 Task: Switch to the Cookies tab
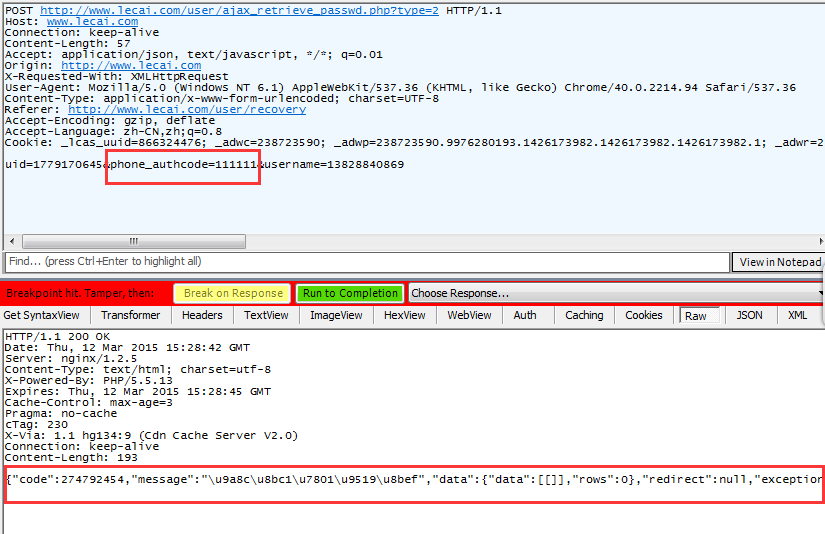point(644,315)
